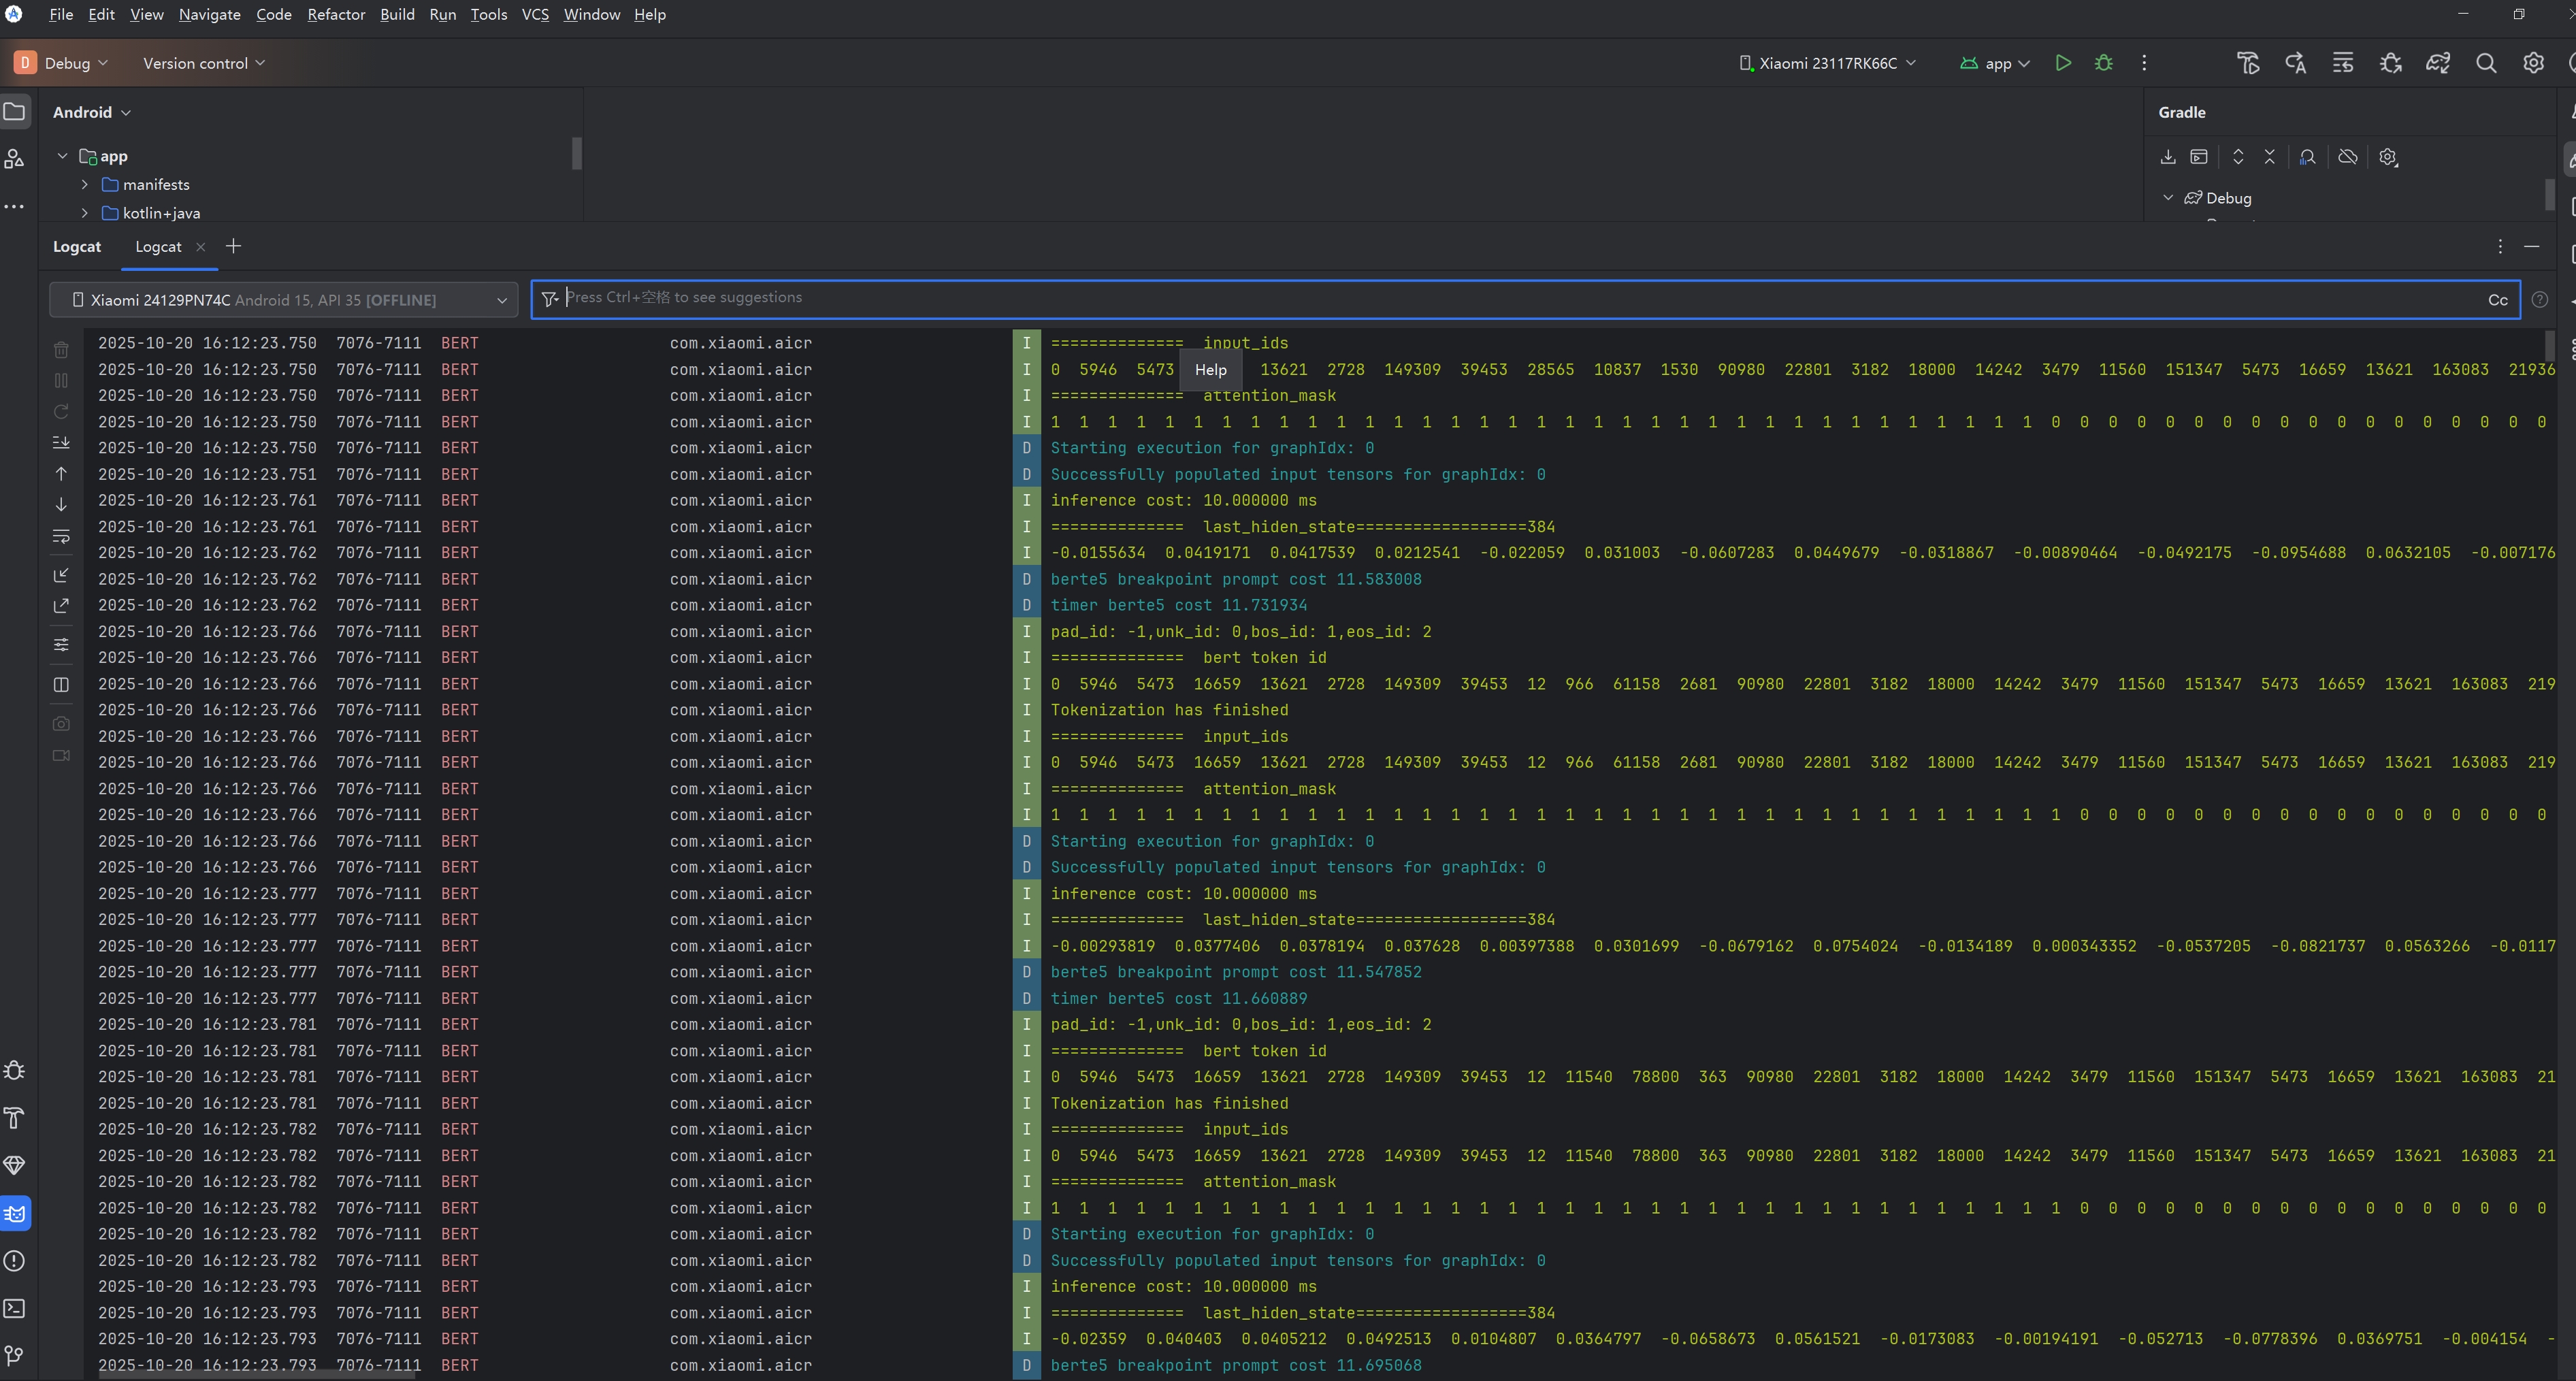Click the Debug app bug icon
The image size is (2576, 1381).
click(2103, 63)
